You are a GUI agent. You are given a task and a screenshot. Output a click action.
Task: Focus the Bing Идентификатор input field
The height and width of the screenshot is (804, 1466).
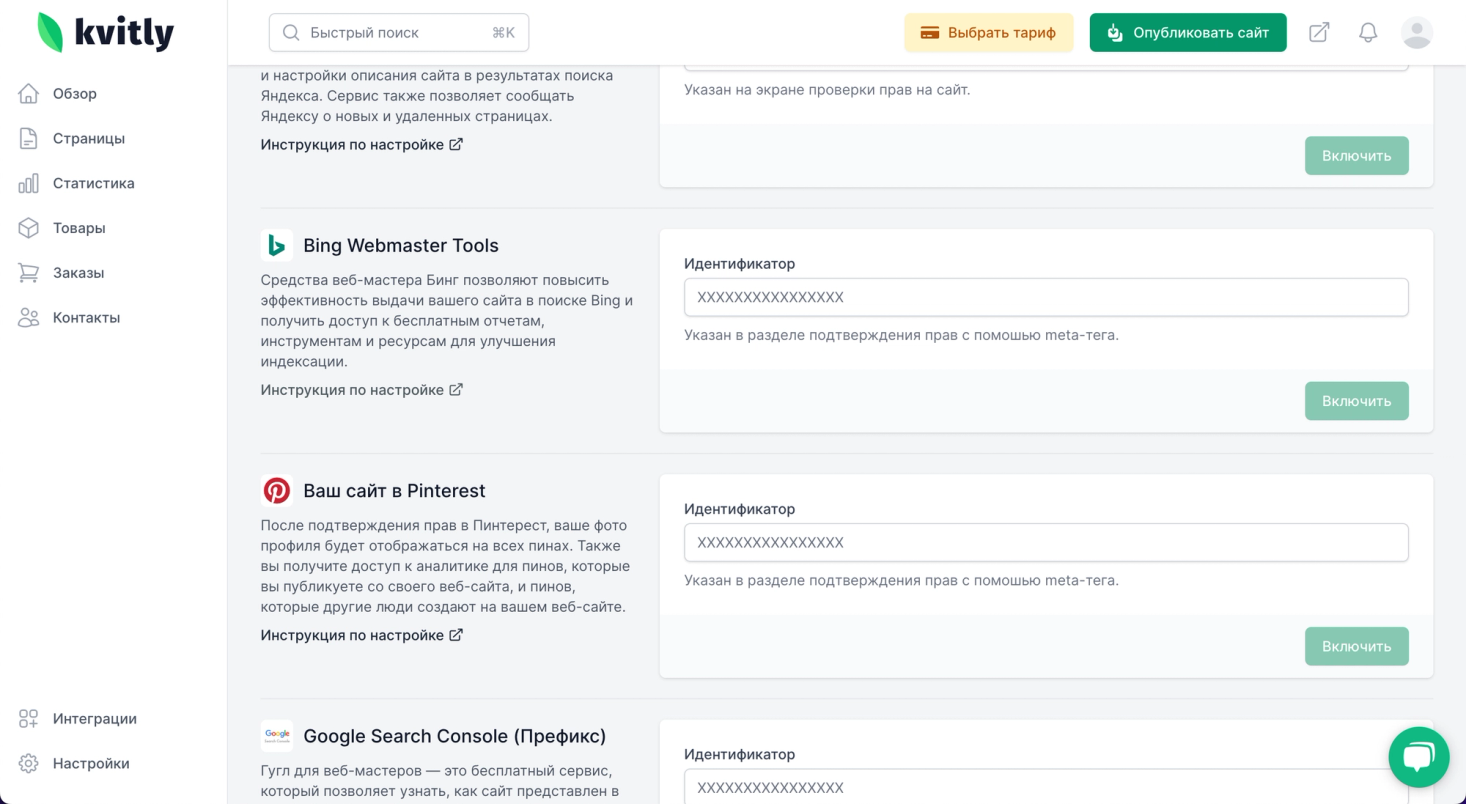(x=1045, y=297)
